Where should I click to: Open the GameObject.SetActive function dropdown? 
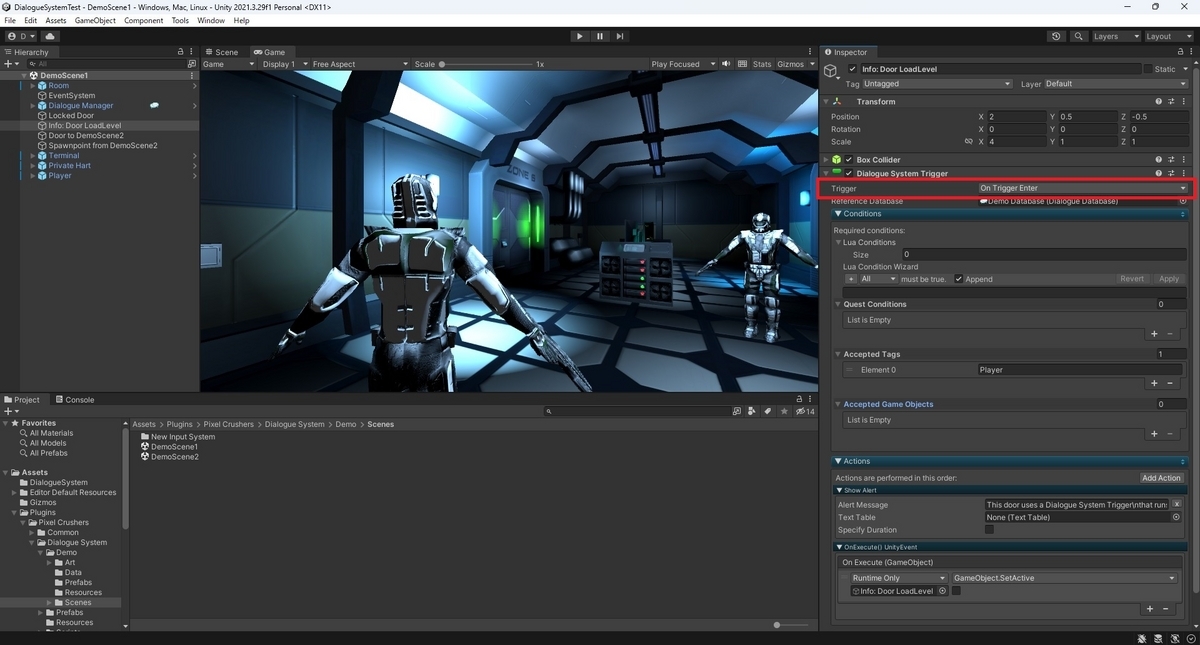click(x=1064, y=578)
